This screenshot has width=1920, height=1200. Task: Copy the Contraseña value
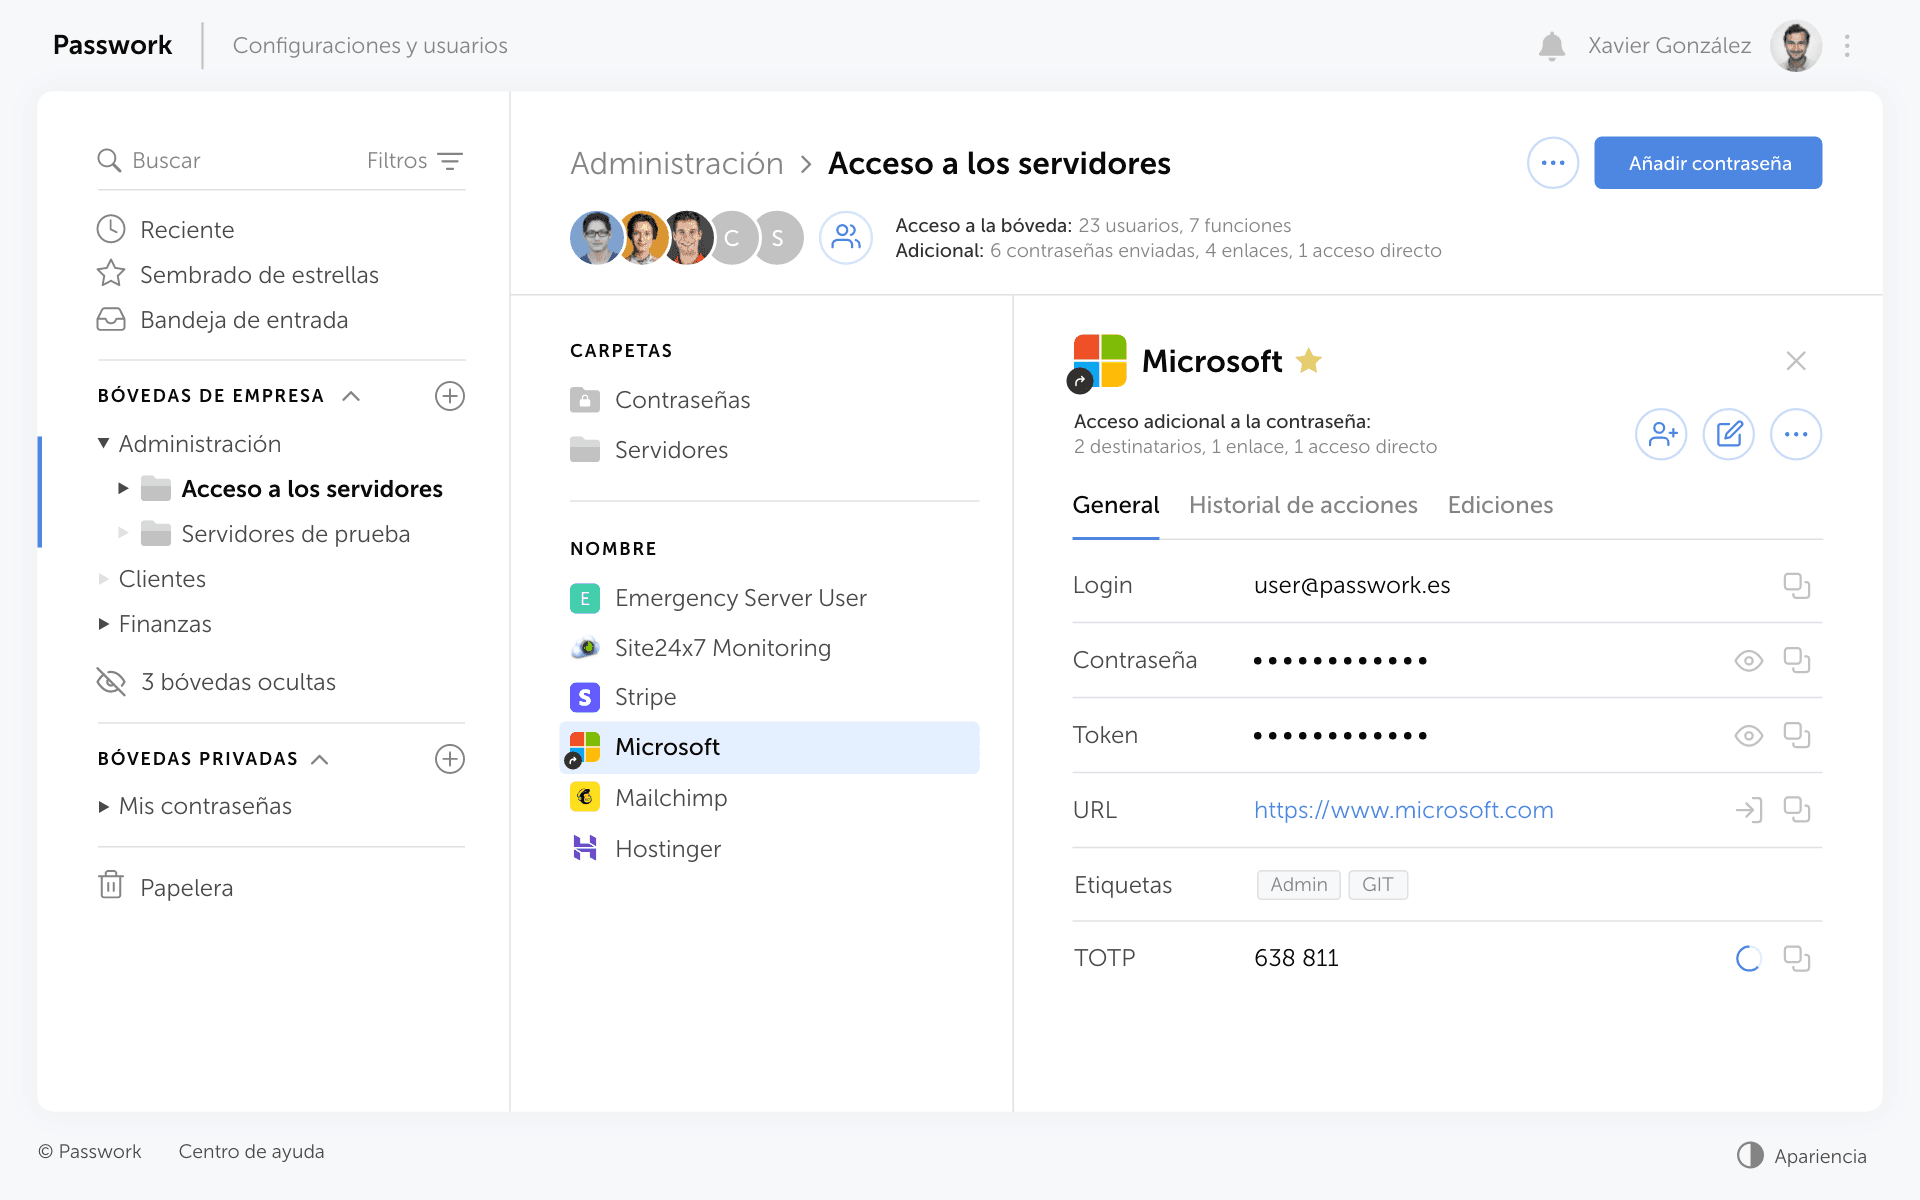[1797, 660]
